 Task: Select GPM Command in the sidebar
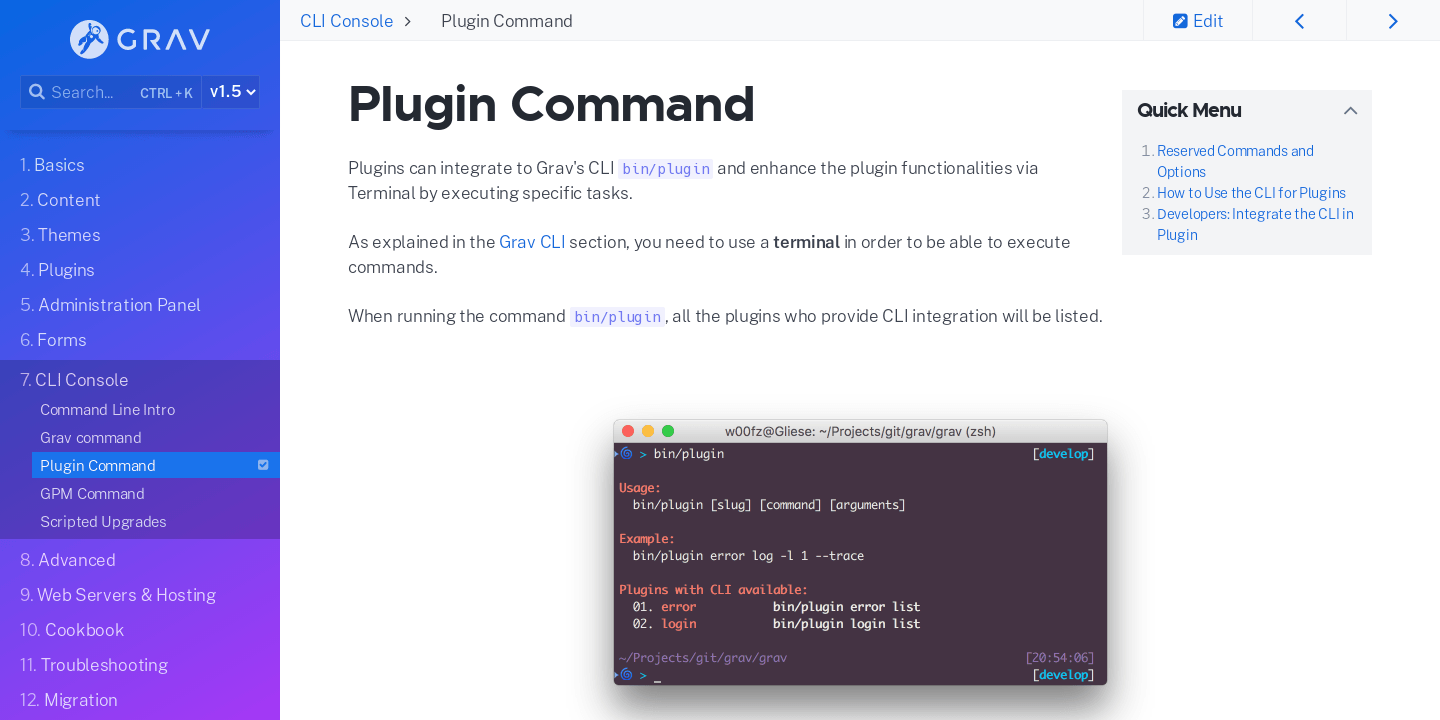click(x=92, y=493)
